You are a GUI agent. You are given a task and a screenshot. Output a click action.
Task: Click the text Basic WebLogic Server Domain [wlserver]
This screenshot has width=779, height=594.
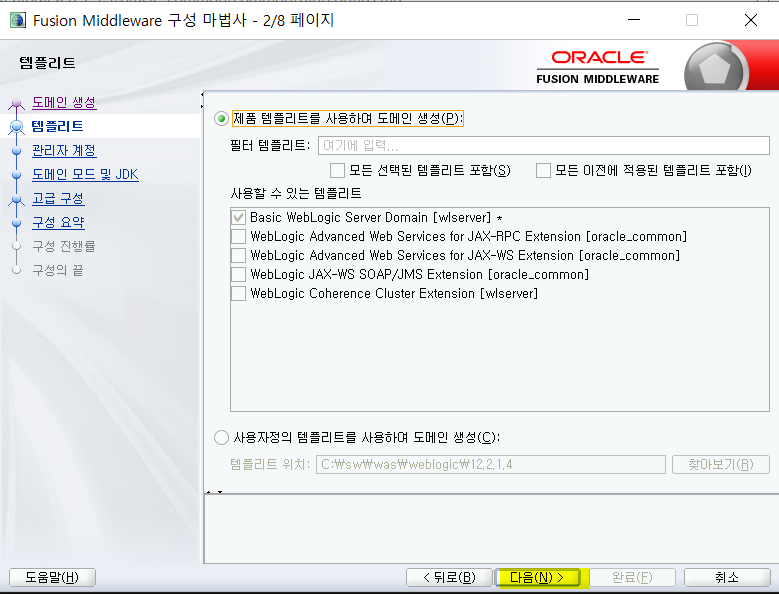click(371, 218)
